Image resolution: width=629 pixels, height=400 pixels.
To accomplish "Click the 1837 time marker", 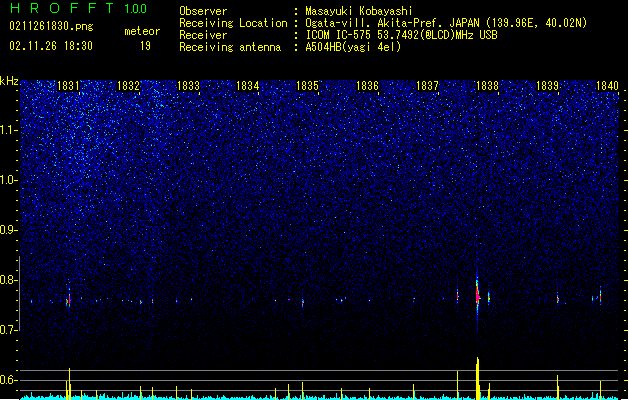I will 428,85.
